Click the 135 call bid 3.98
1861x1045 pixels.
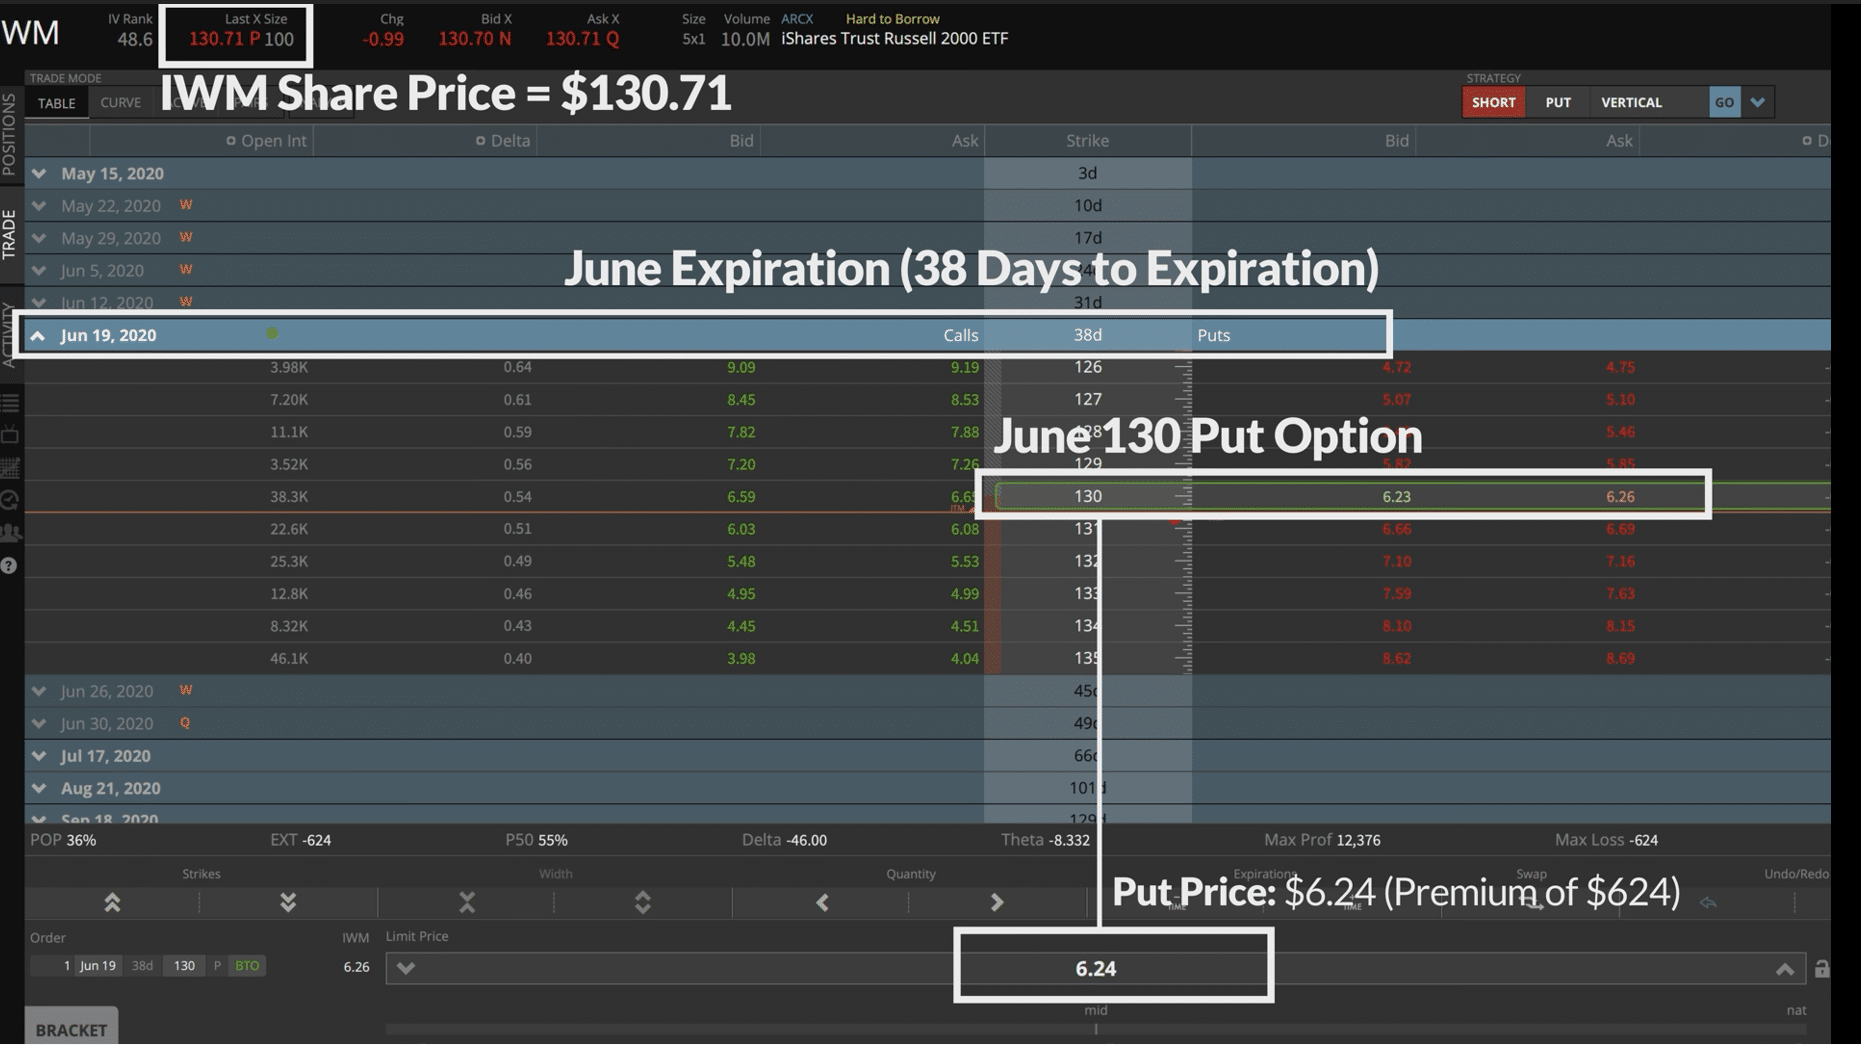pyautogui.click(x=741, y=659)
